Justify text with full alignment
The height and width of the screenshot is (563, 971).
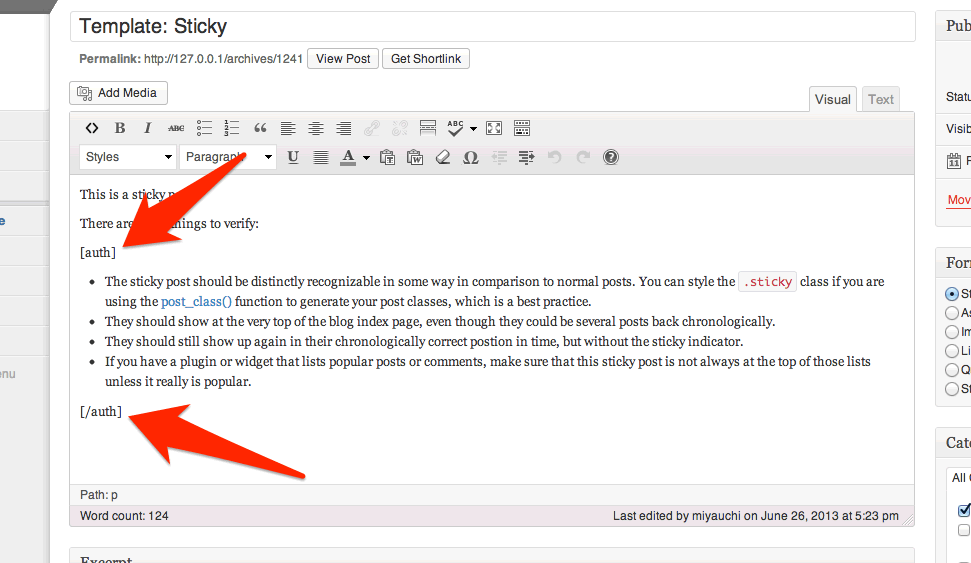(321, 157)
